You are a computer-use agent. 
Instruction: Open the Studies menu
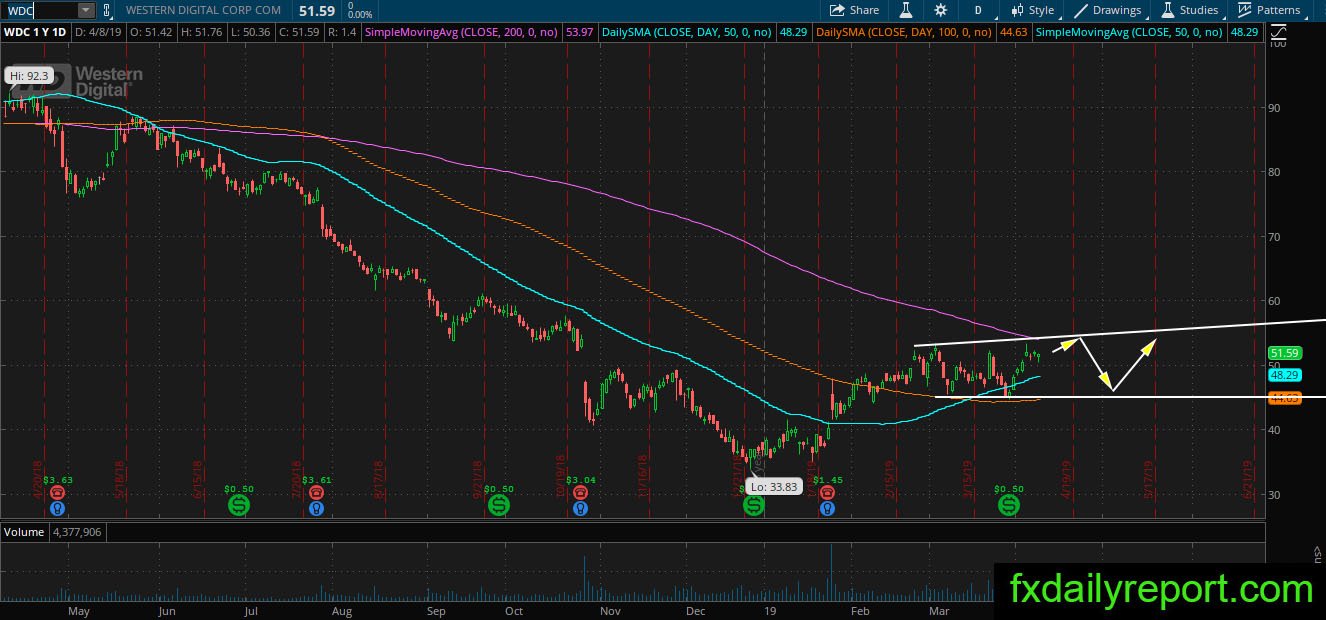tap(1189, 10)
